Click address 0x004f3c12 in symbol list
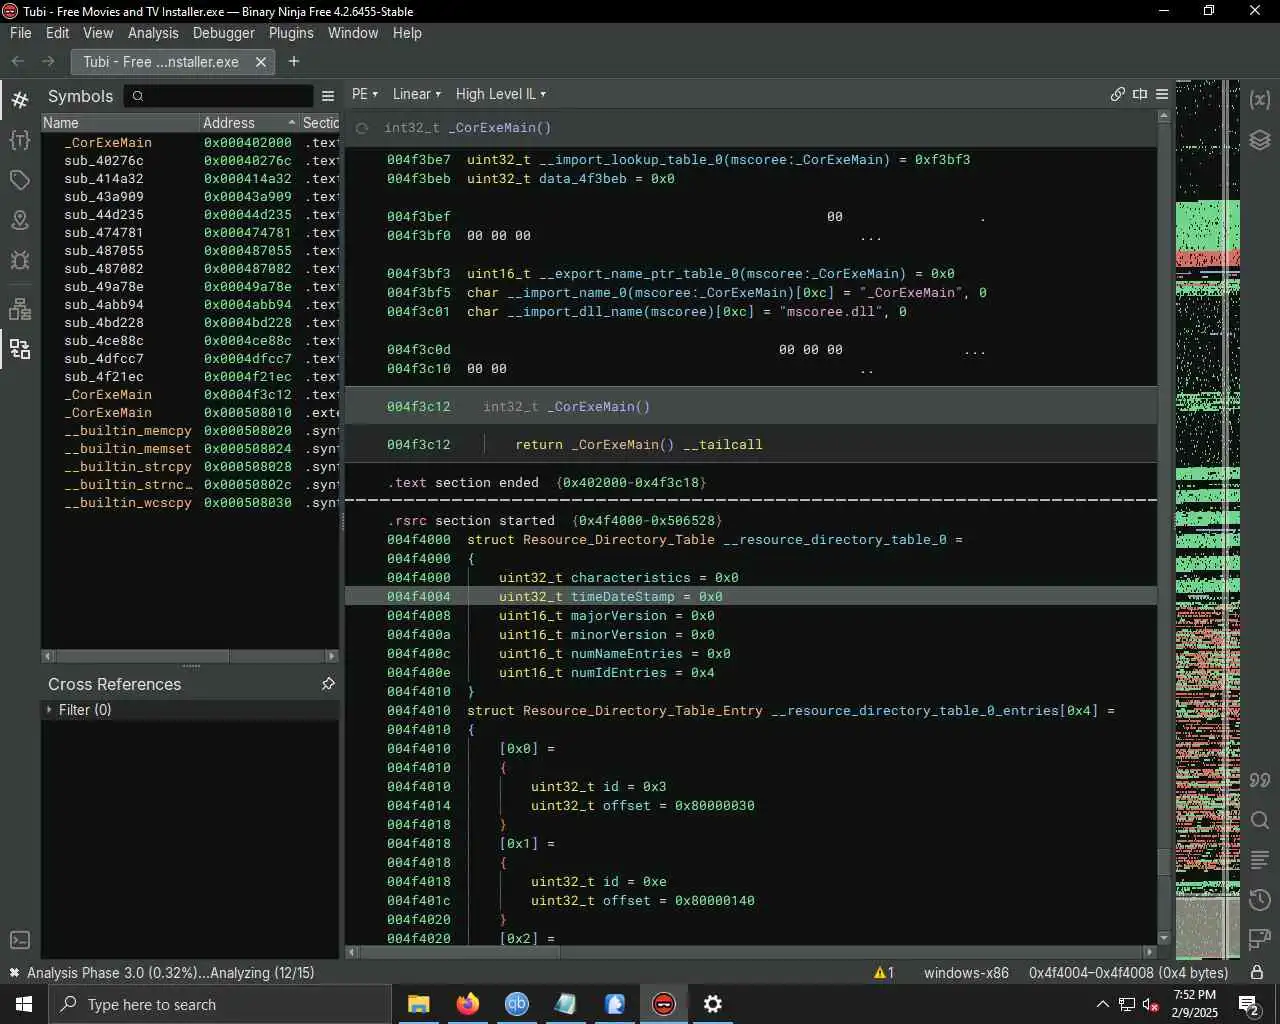 (x=248, y=395)
